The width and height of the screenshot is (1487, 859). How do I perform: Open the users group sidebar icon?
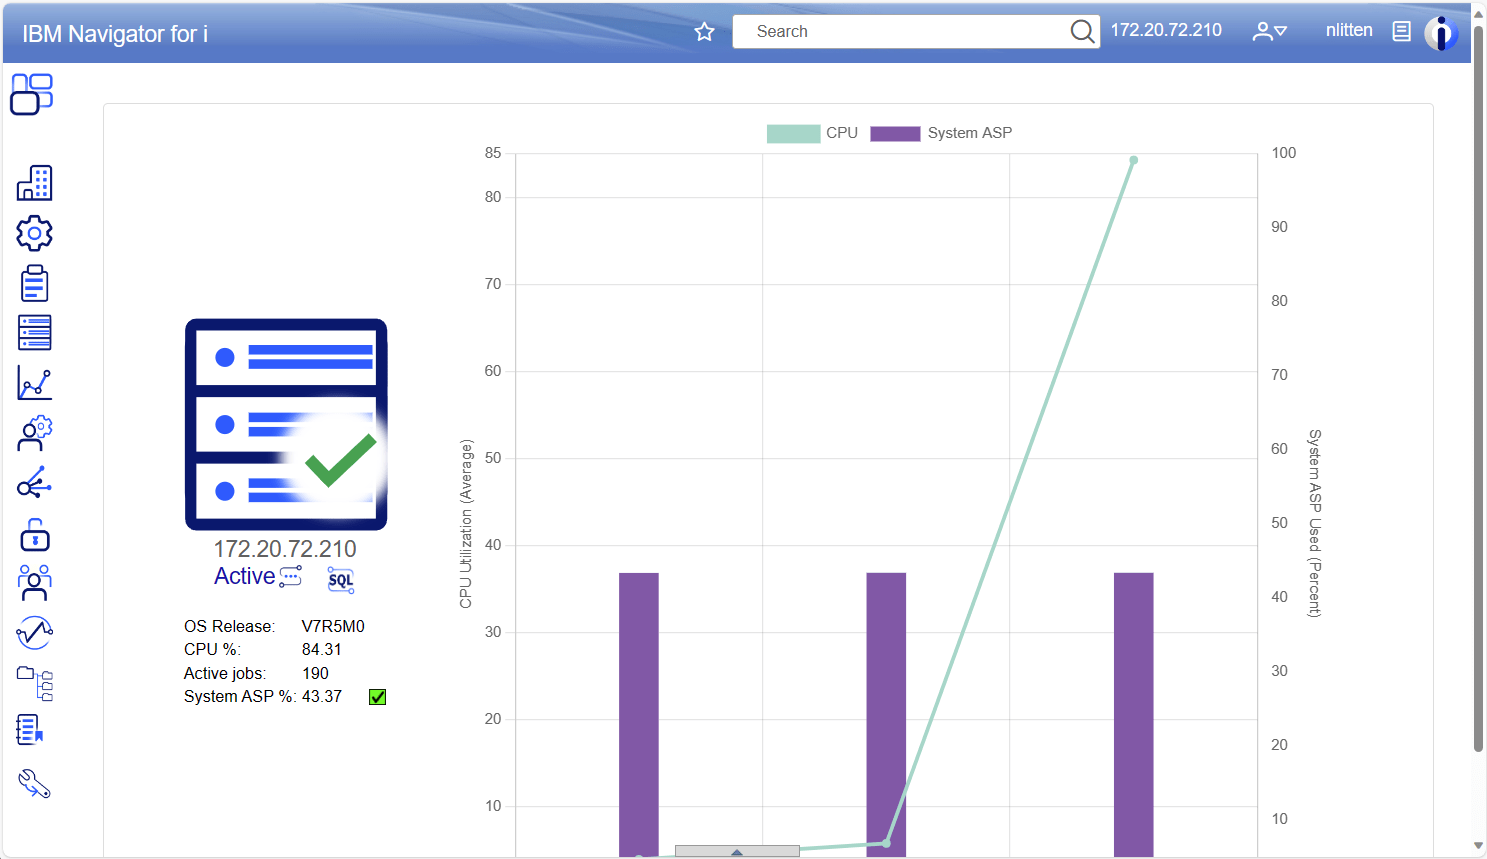pyautogui.click(x=34, y=583)
